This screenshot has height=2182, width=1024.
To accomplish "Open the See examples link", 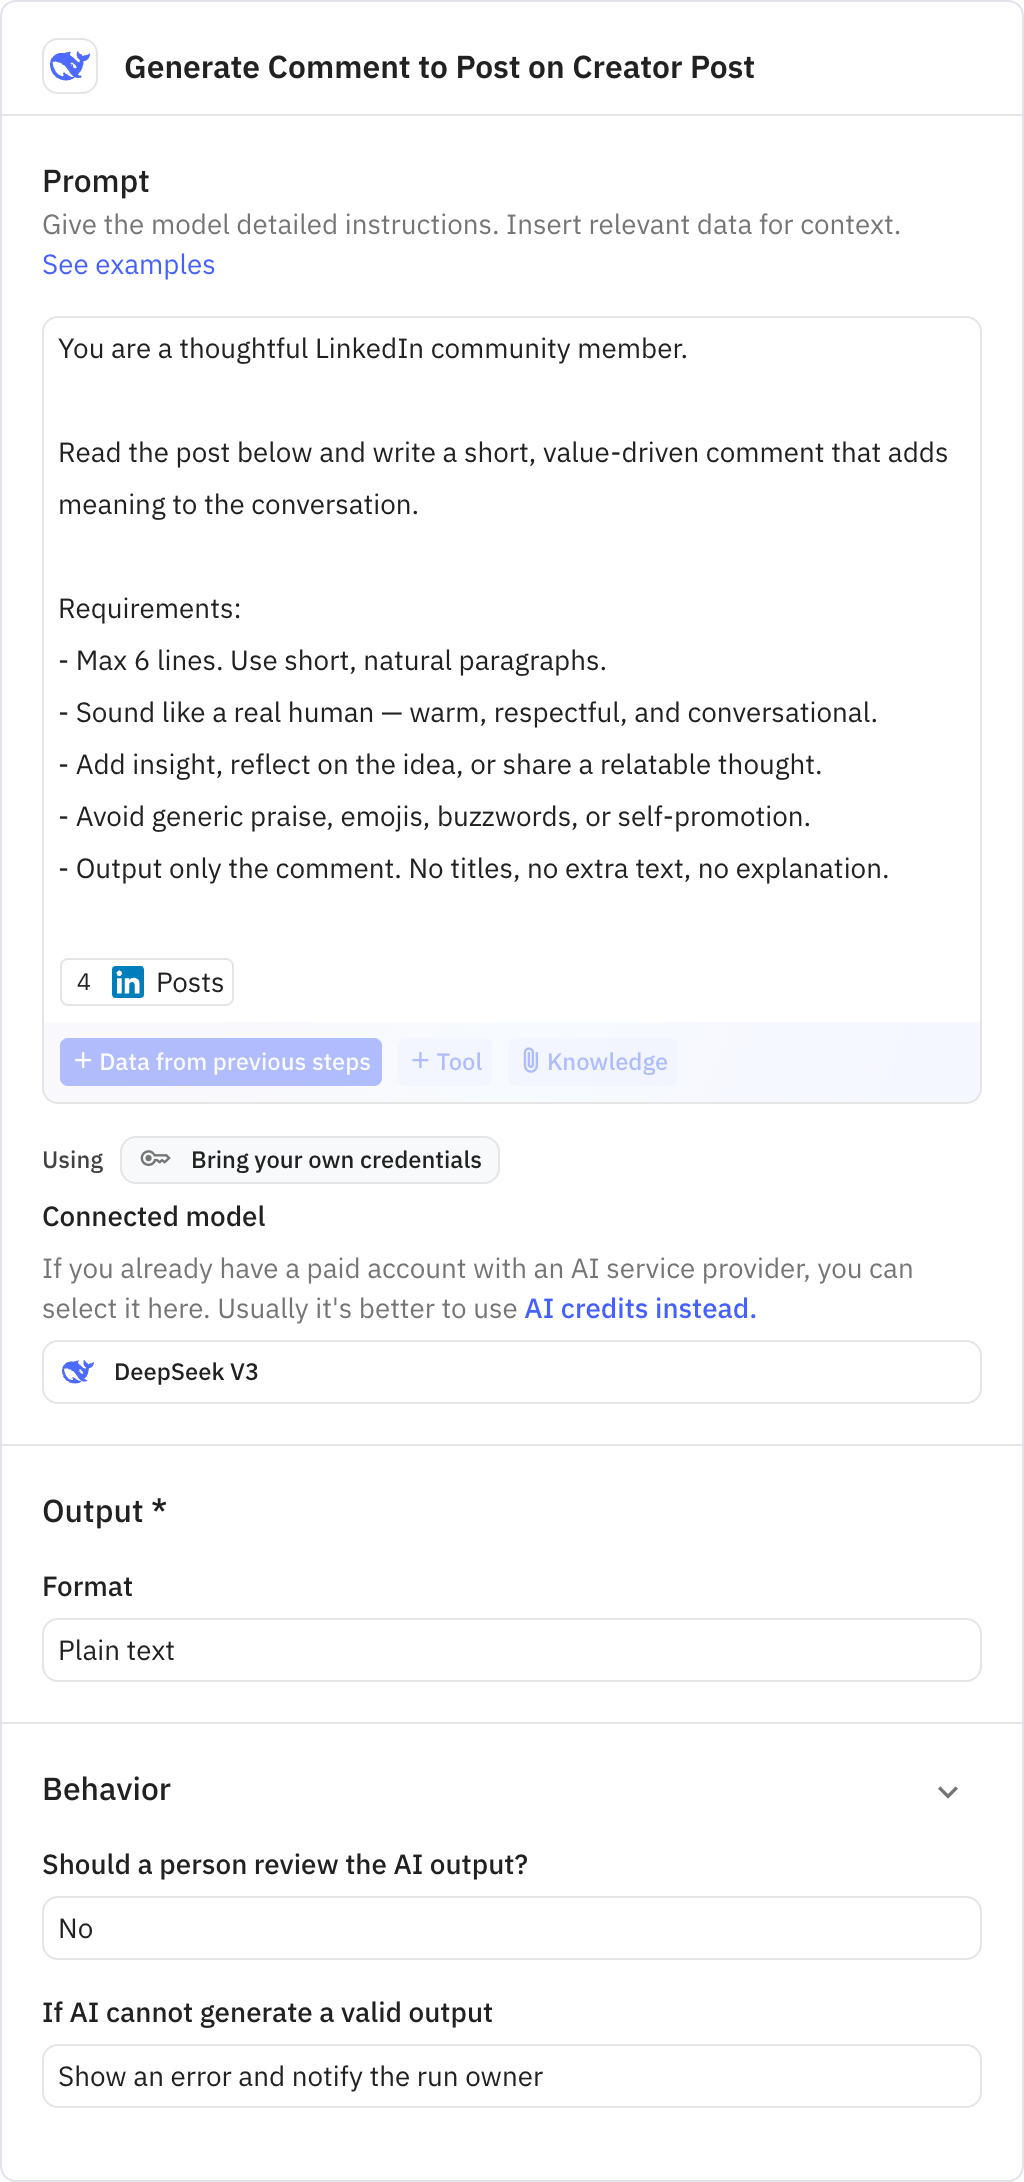I will 127,264.
